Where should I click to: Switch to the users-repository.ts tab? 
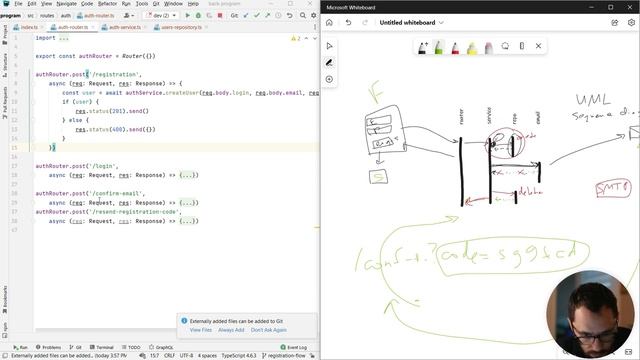[181, 27]
